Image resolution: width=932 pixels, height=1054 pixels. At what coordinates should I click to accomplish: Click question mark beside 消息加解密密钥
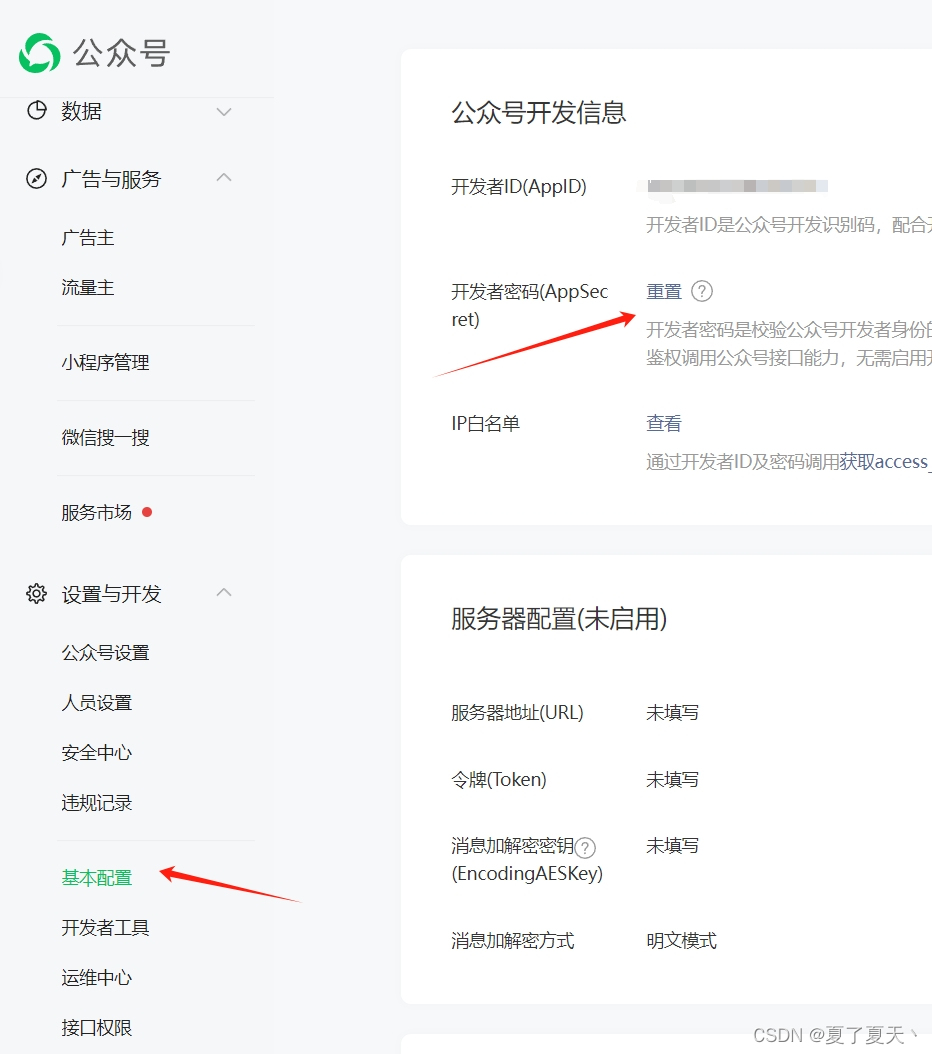click(584, 845)
